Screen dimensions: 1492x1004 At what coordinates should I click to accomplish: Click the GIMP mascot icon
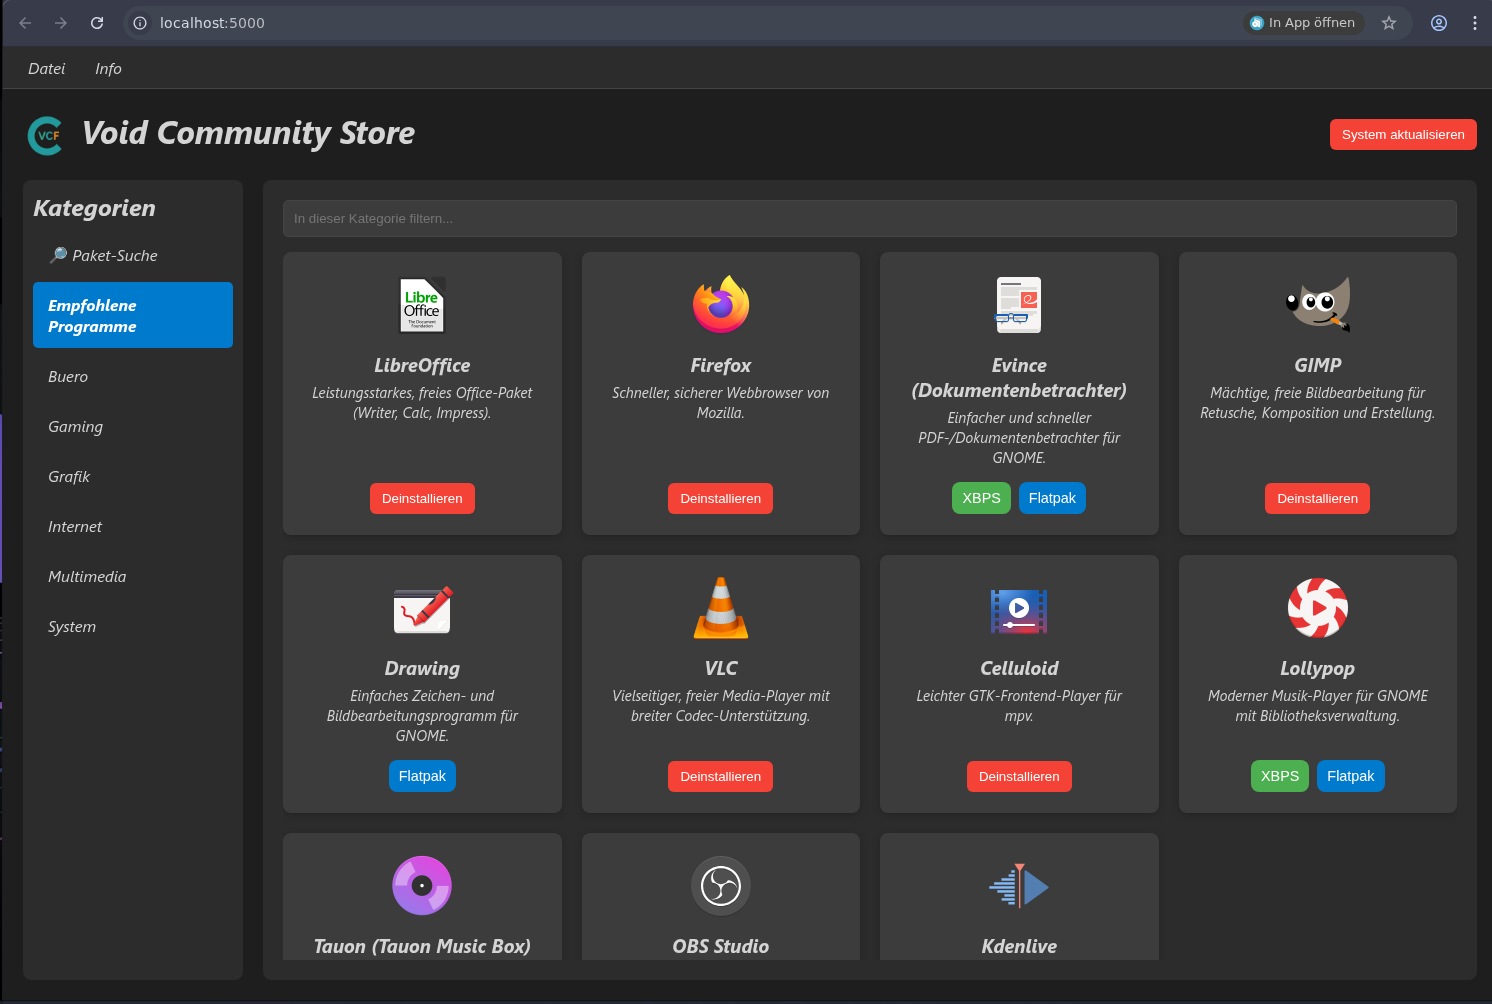click(x=1317, y=305)
